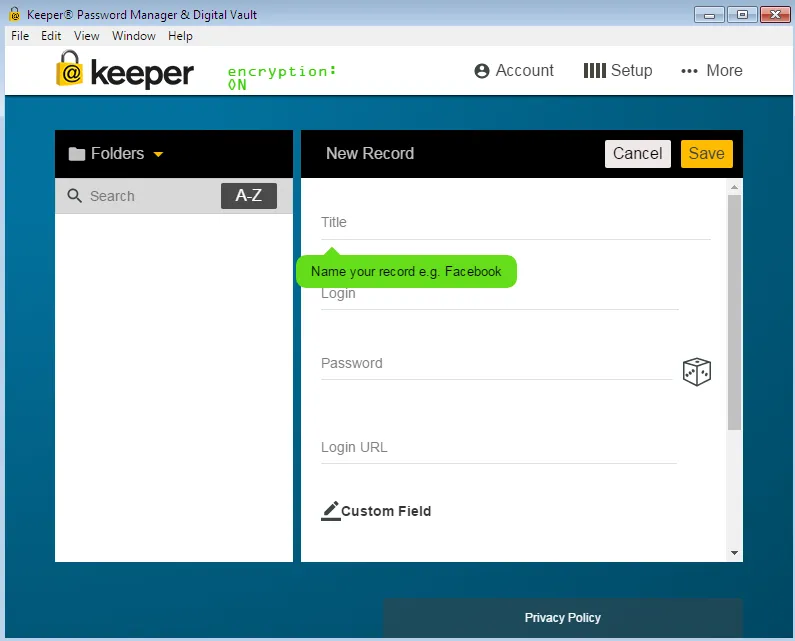Click into the Search records field
The height and width of the screenshot is (641, 795).
(x=152, y=196)
